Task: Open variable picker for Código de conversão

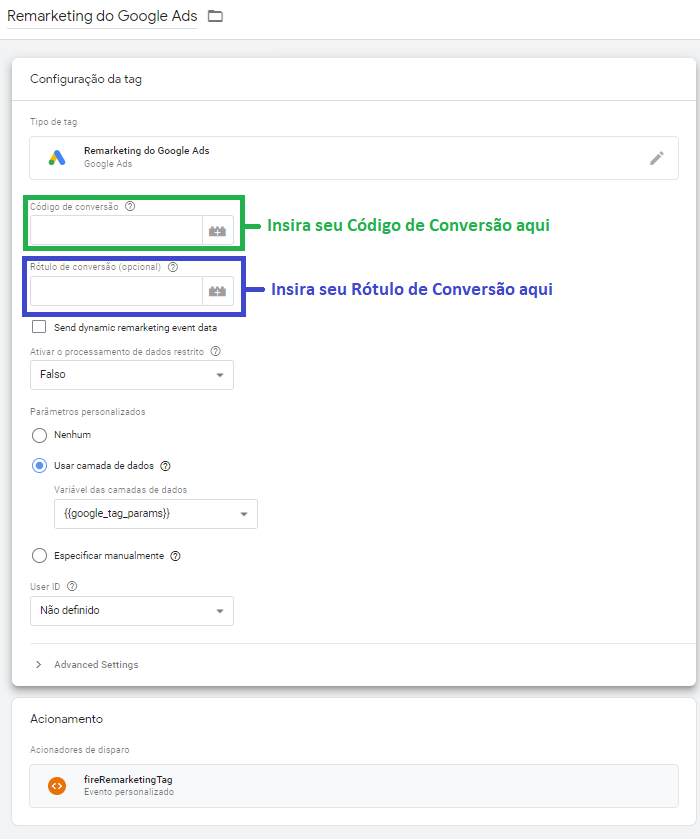Action: point(217,231)
